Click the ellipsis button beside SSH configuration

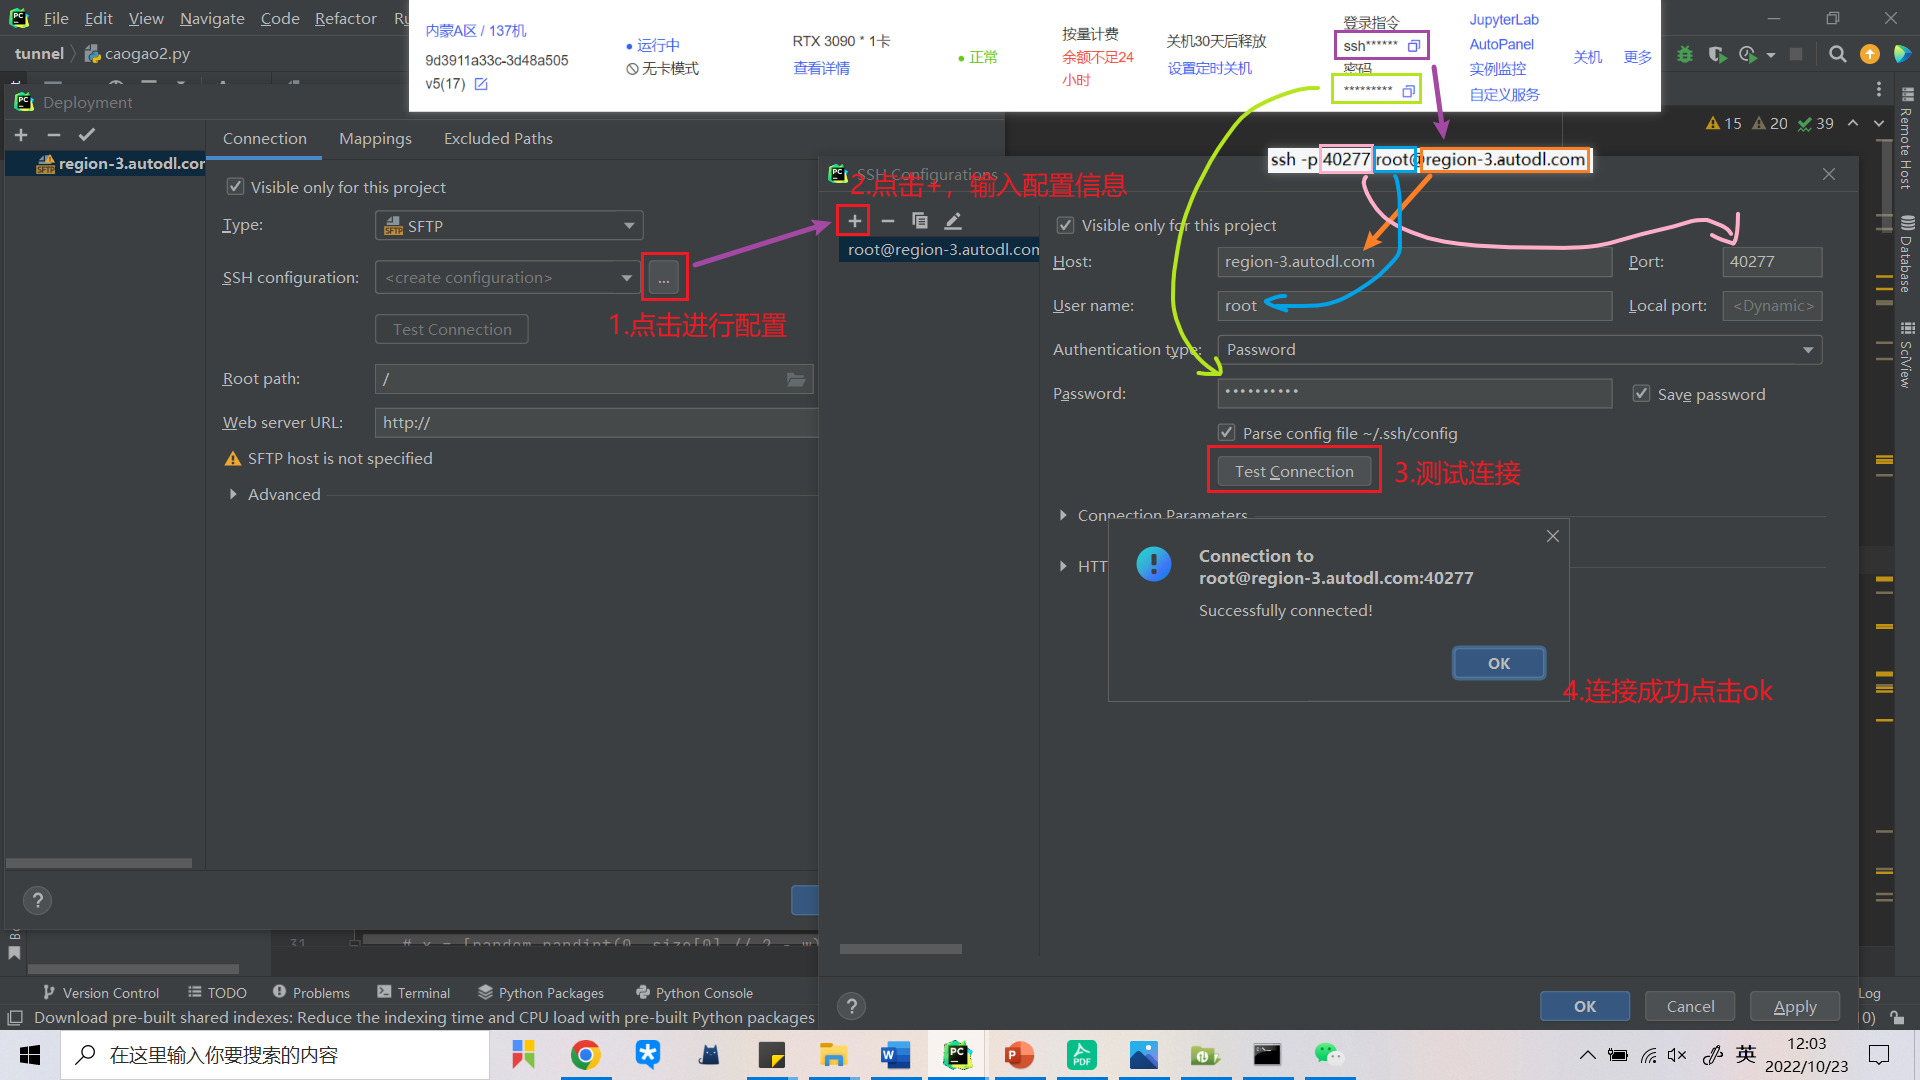(x=664, y=278)
